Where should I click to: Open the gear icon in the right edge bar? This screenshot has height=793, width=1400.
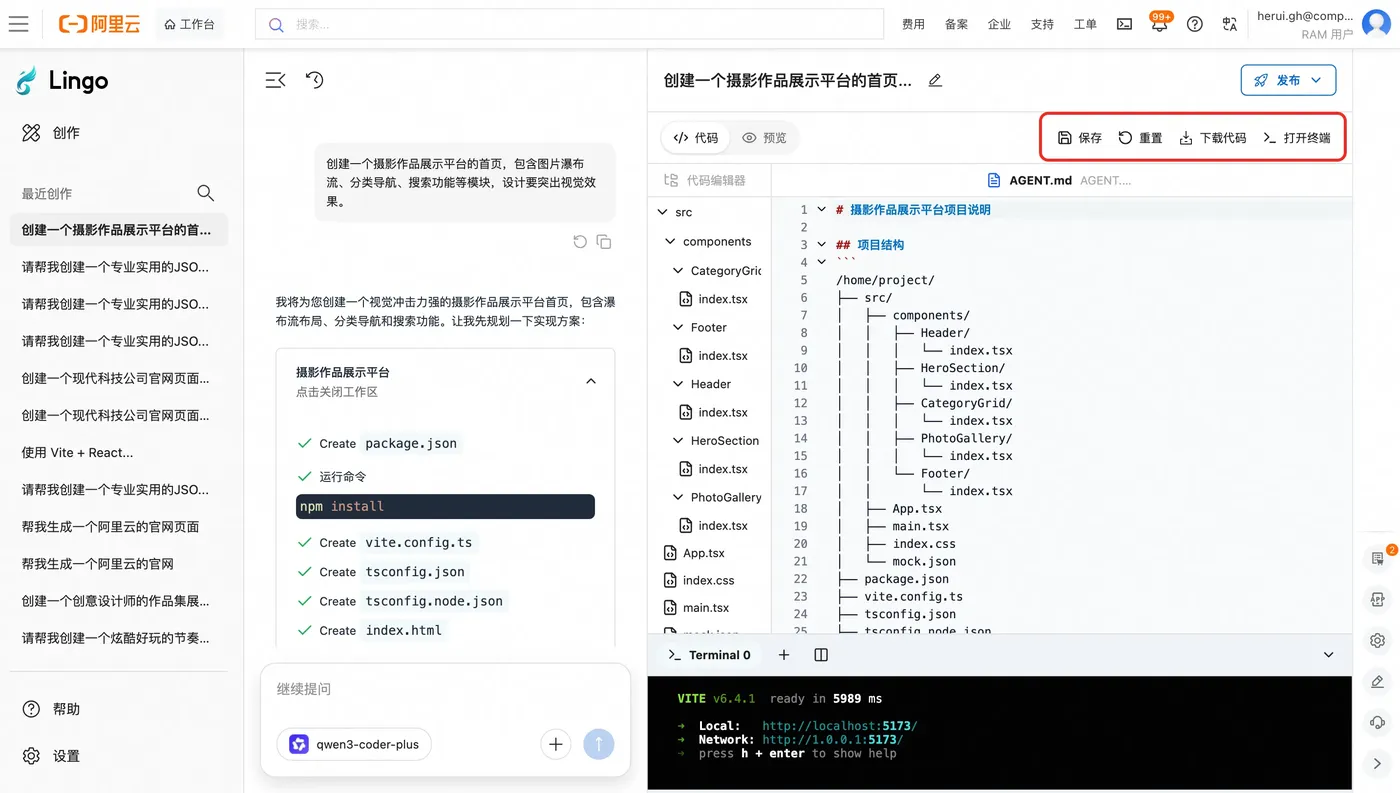(1378, 640)
